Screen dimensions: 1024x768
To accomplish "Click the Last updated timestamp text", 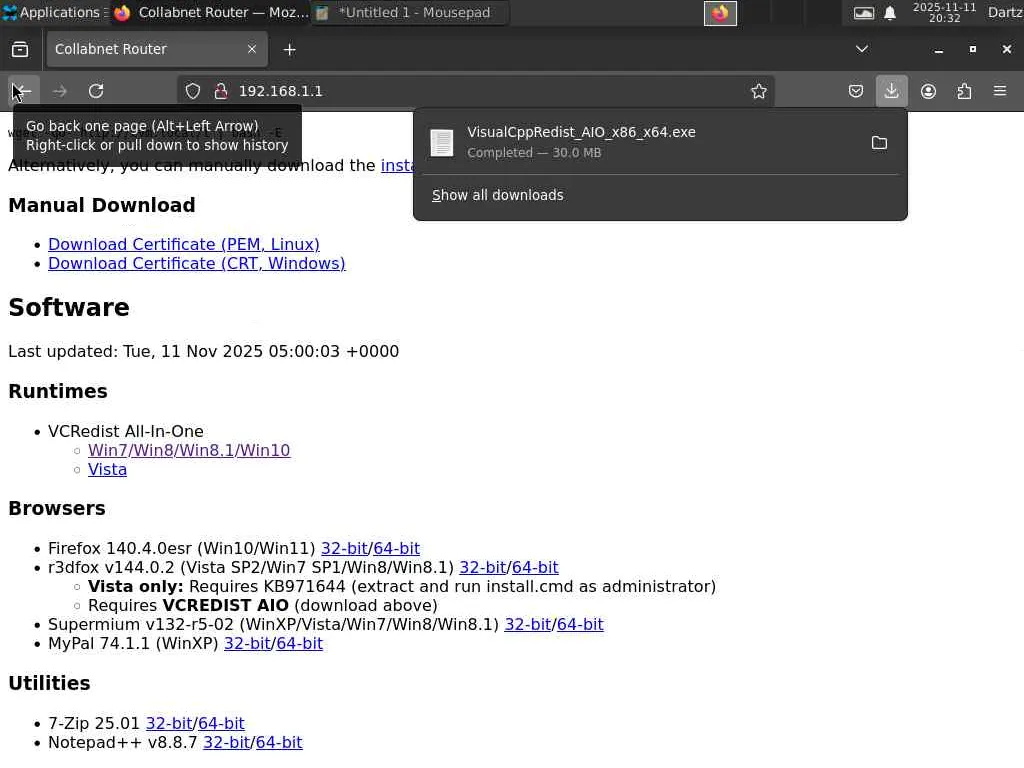I will click(x=204, y=351).
